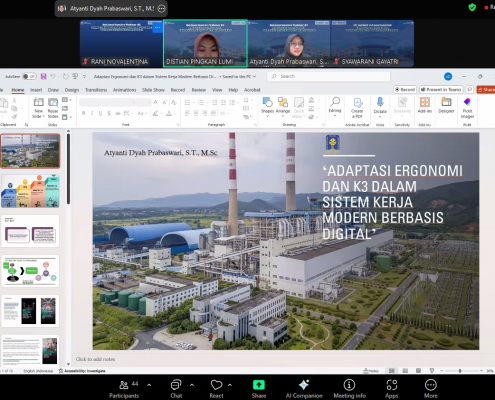495x400 pixels.
Task: Open the font size combo box
Action: point(144,102)
